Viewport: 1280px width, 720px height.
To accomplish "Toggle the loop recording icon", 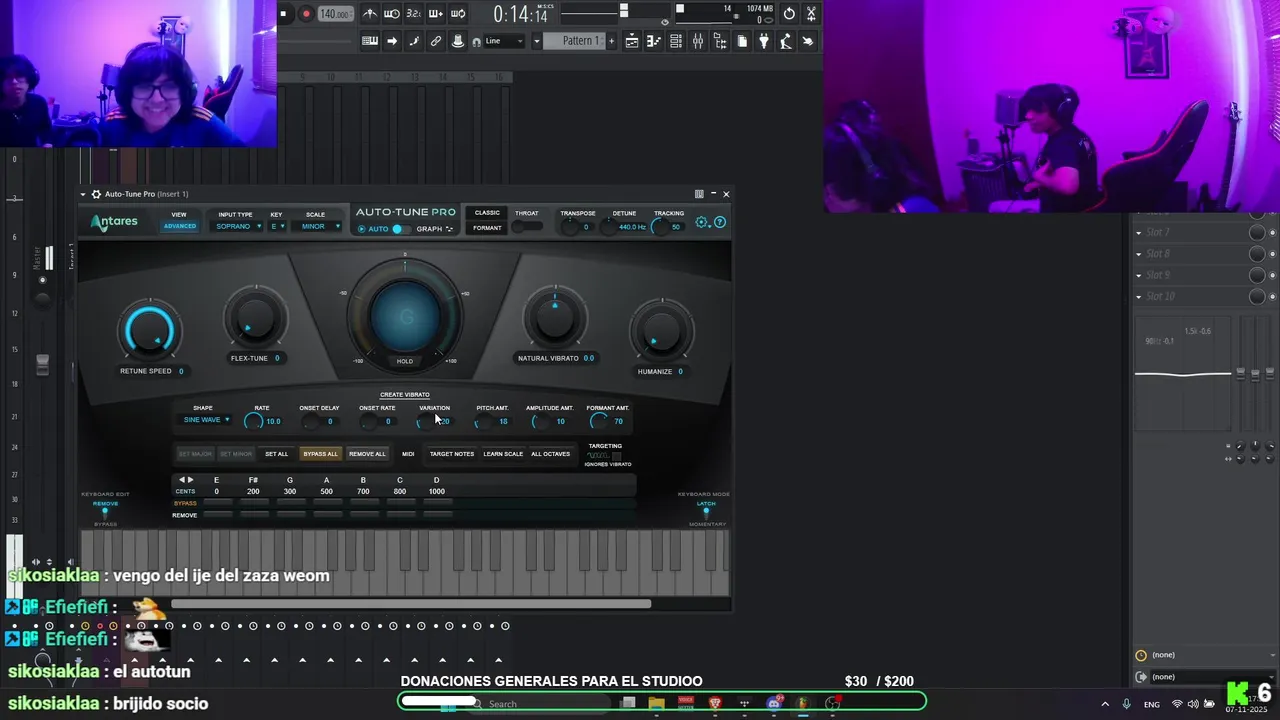I will click(458, 14).
